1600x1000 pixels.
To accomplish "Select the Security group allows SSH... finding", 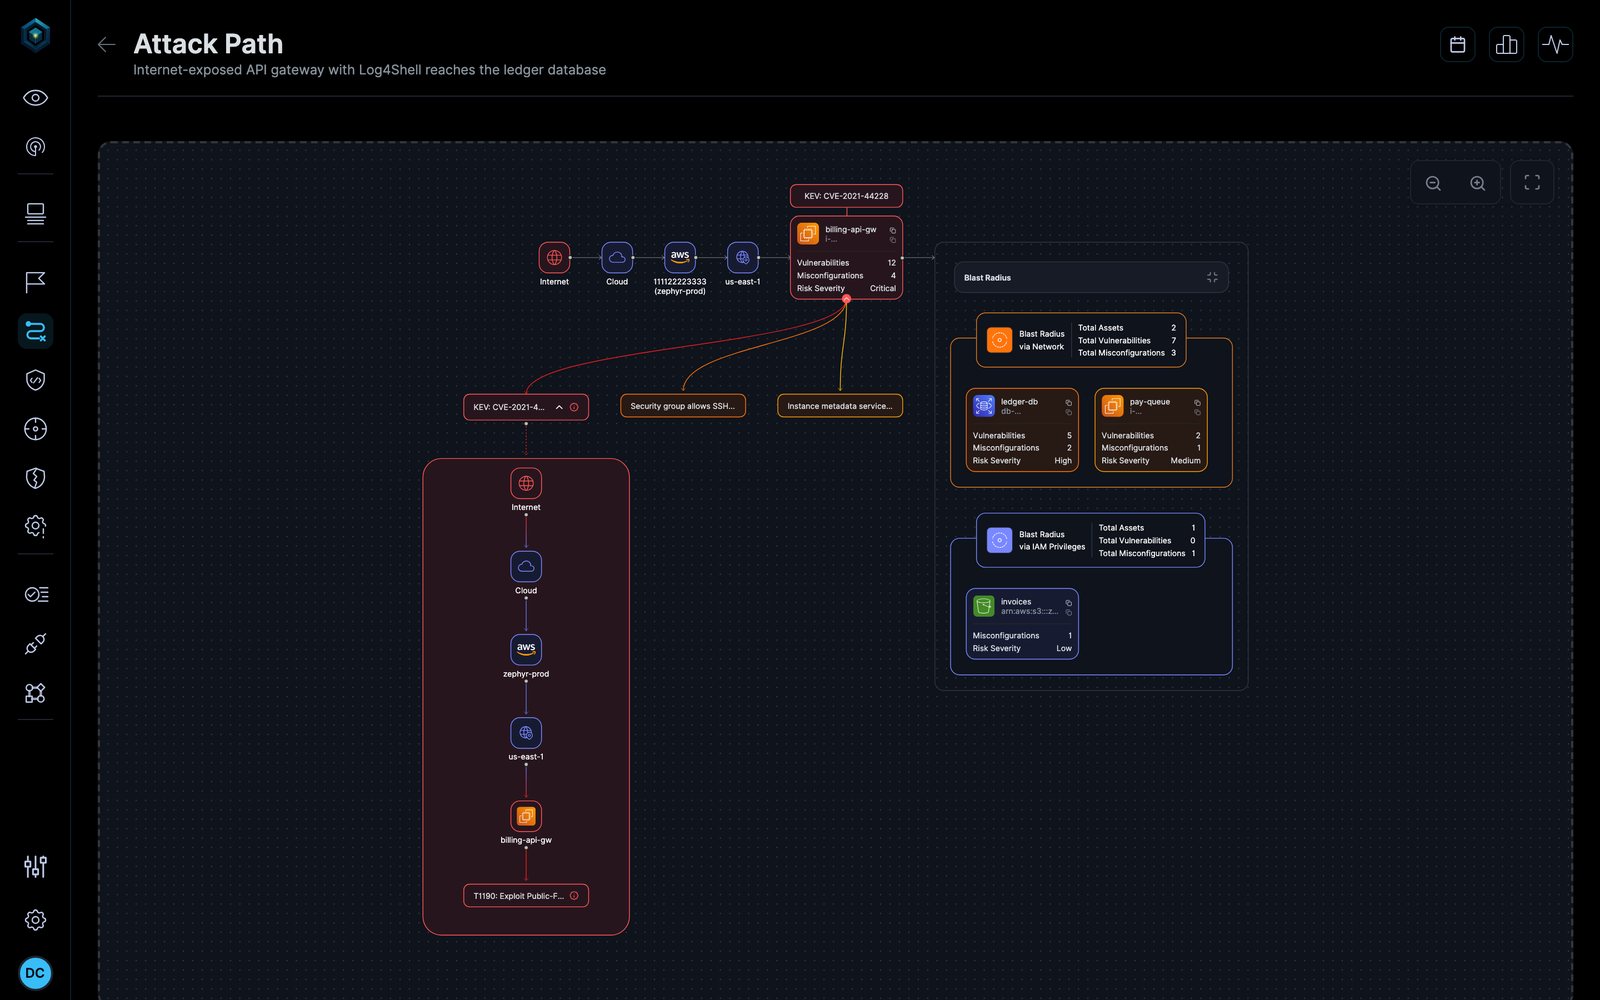I will (x=683, y=406).
